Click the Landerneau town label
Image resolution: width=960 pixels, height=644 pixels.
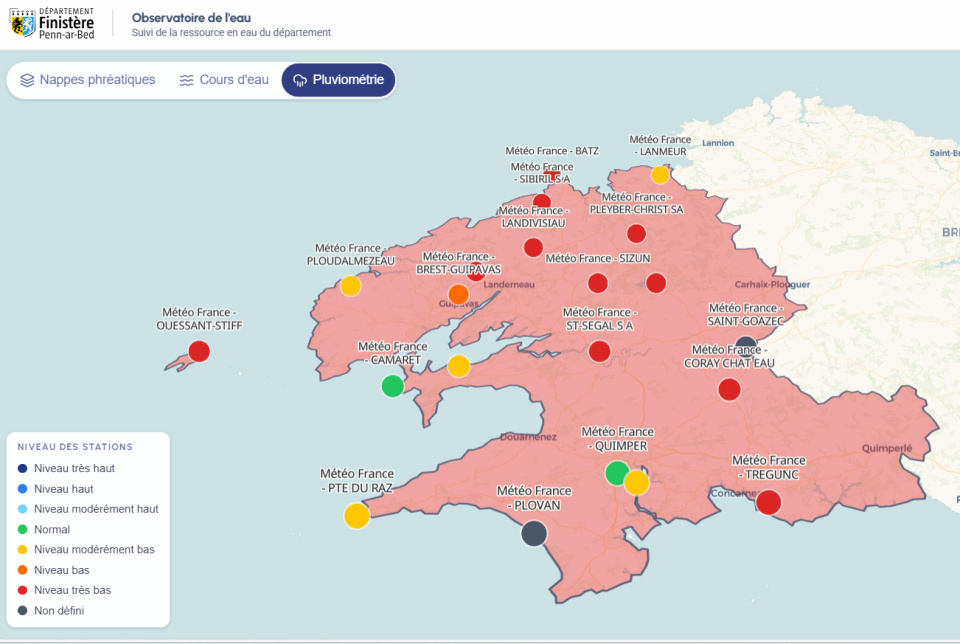509,284
